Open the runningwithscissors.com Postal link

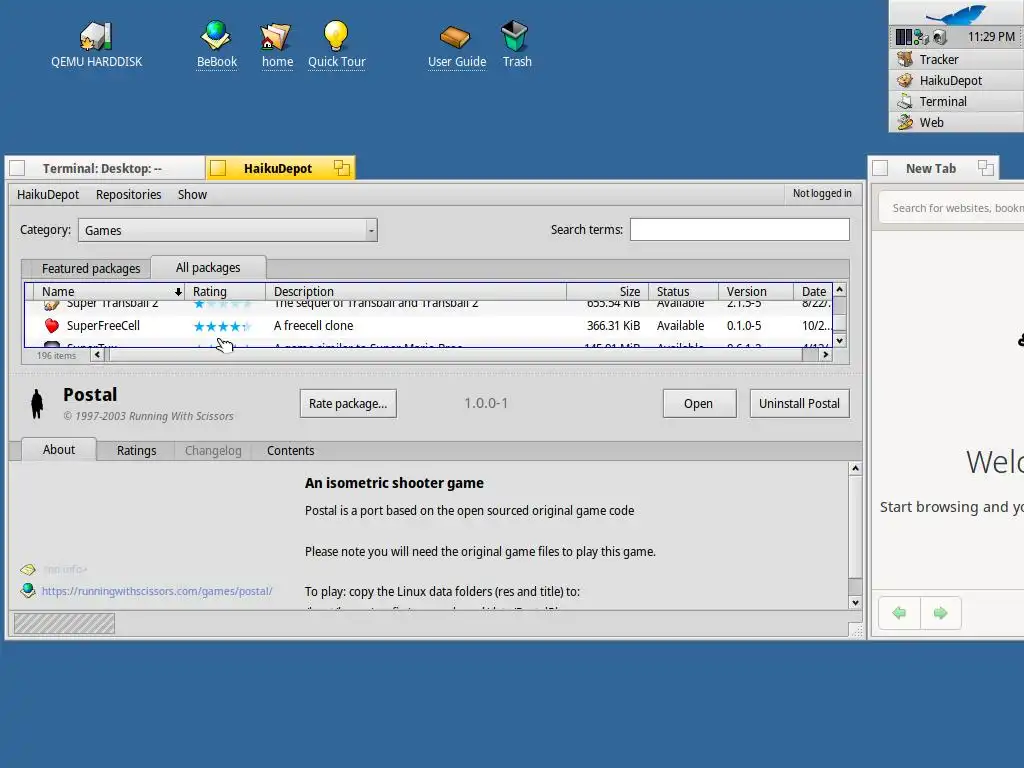157,591
